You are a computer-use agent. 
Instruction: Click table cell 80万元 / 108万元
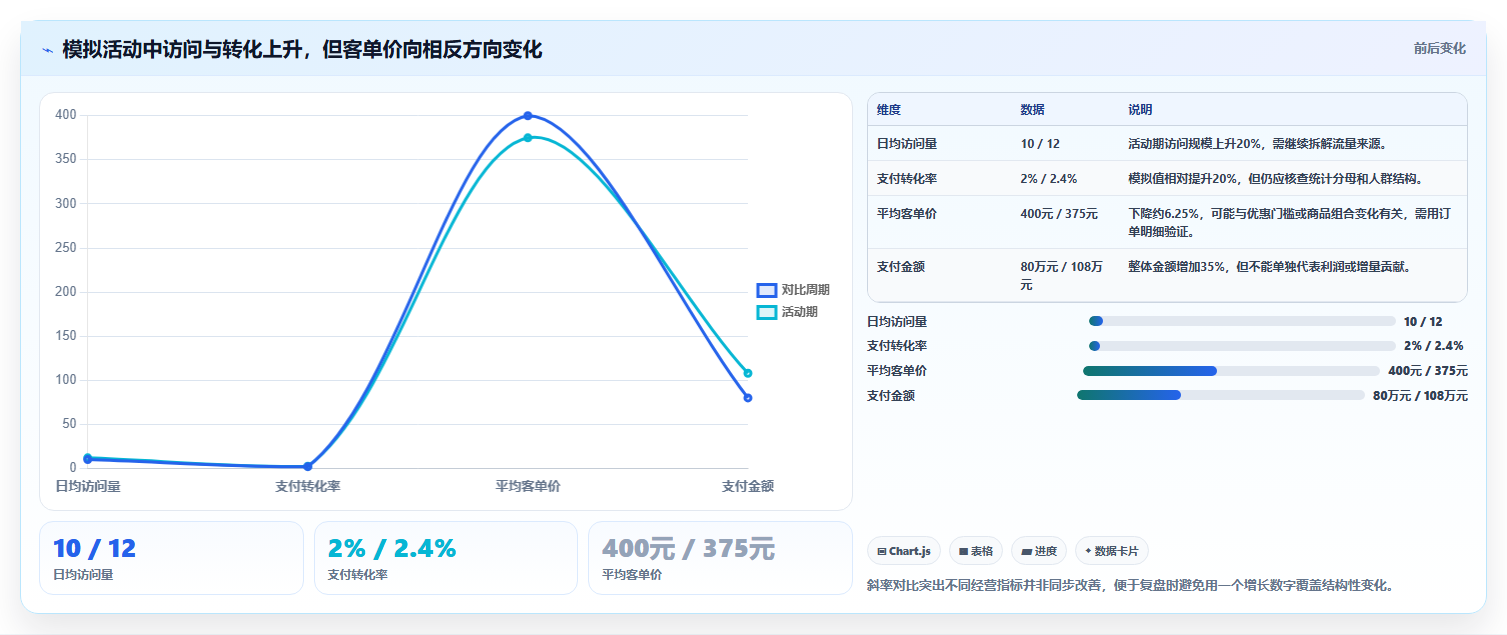tap(1064, 276)
